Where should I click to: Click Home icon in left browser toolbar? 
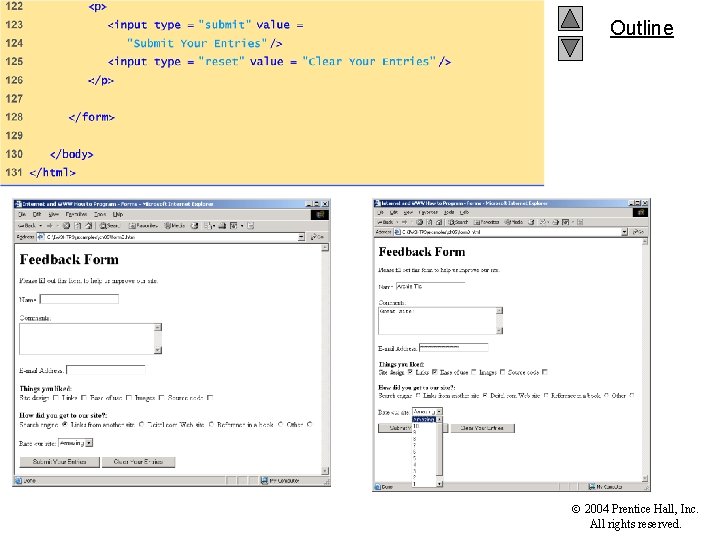[89, 225]
